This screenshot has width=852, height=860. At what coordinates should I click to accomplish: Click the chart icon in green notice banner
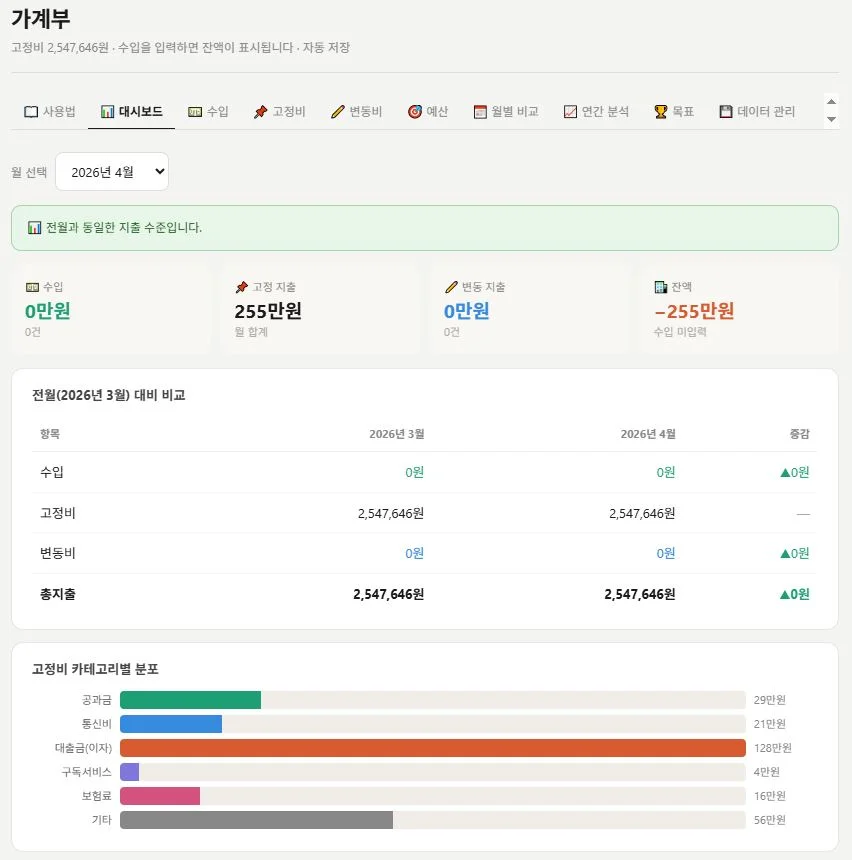click(x=34, y=227)
